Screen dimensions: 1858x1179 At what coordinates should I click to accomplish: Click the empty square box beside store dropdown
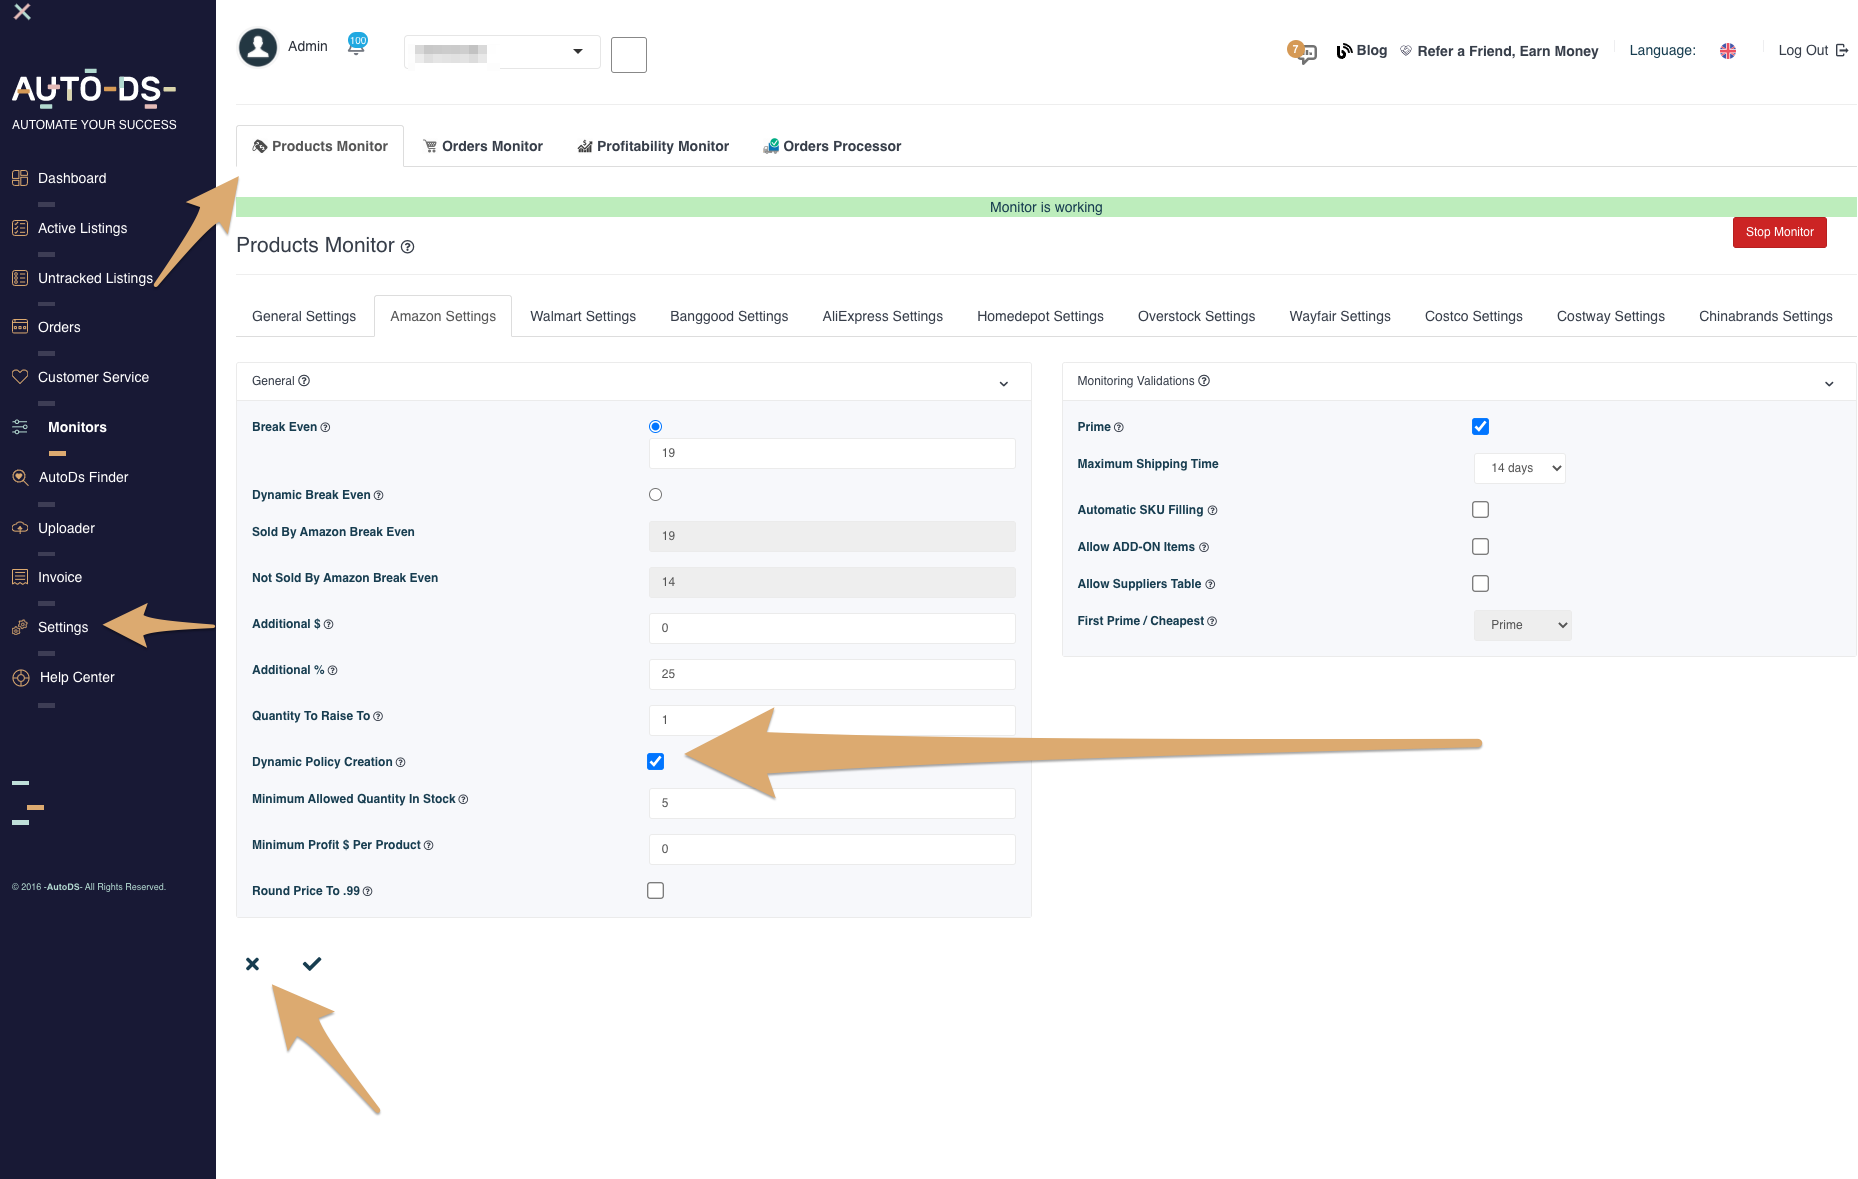[x=629, y=55]
